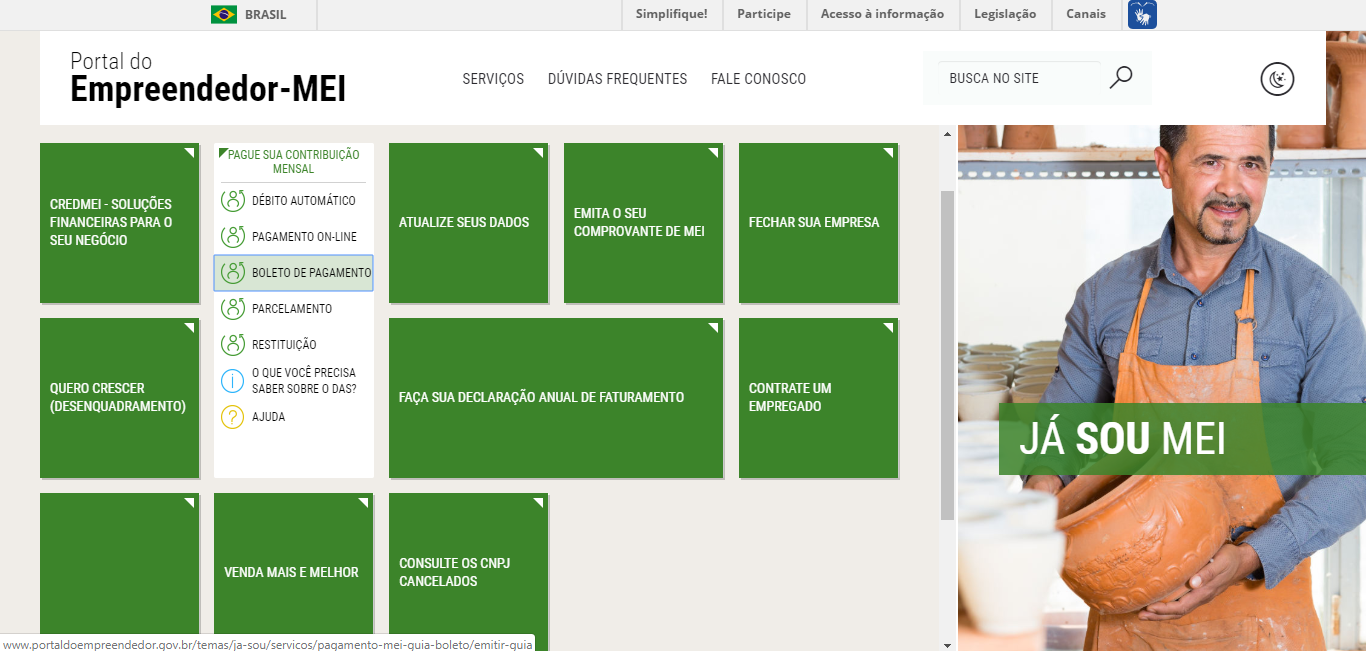The image size is (1366, 651).
Task: Click into the Busca no site field
Action: pos(1019,78)
